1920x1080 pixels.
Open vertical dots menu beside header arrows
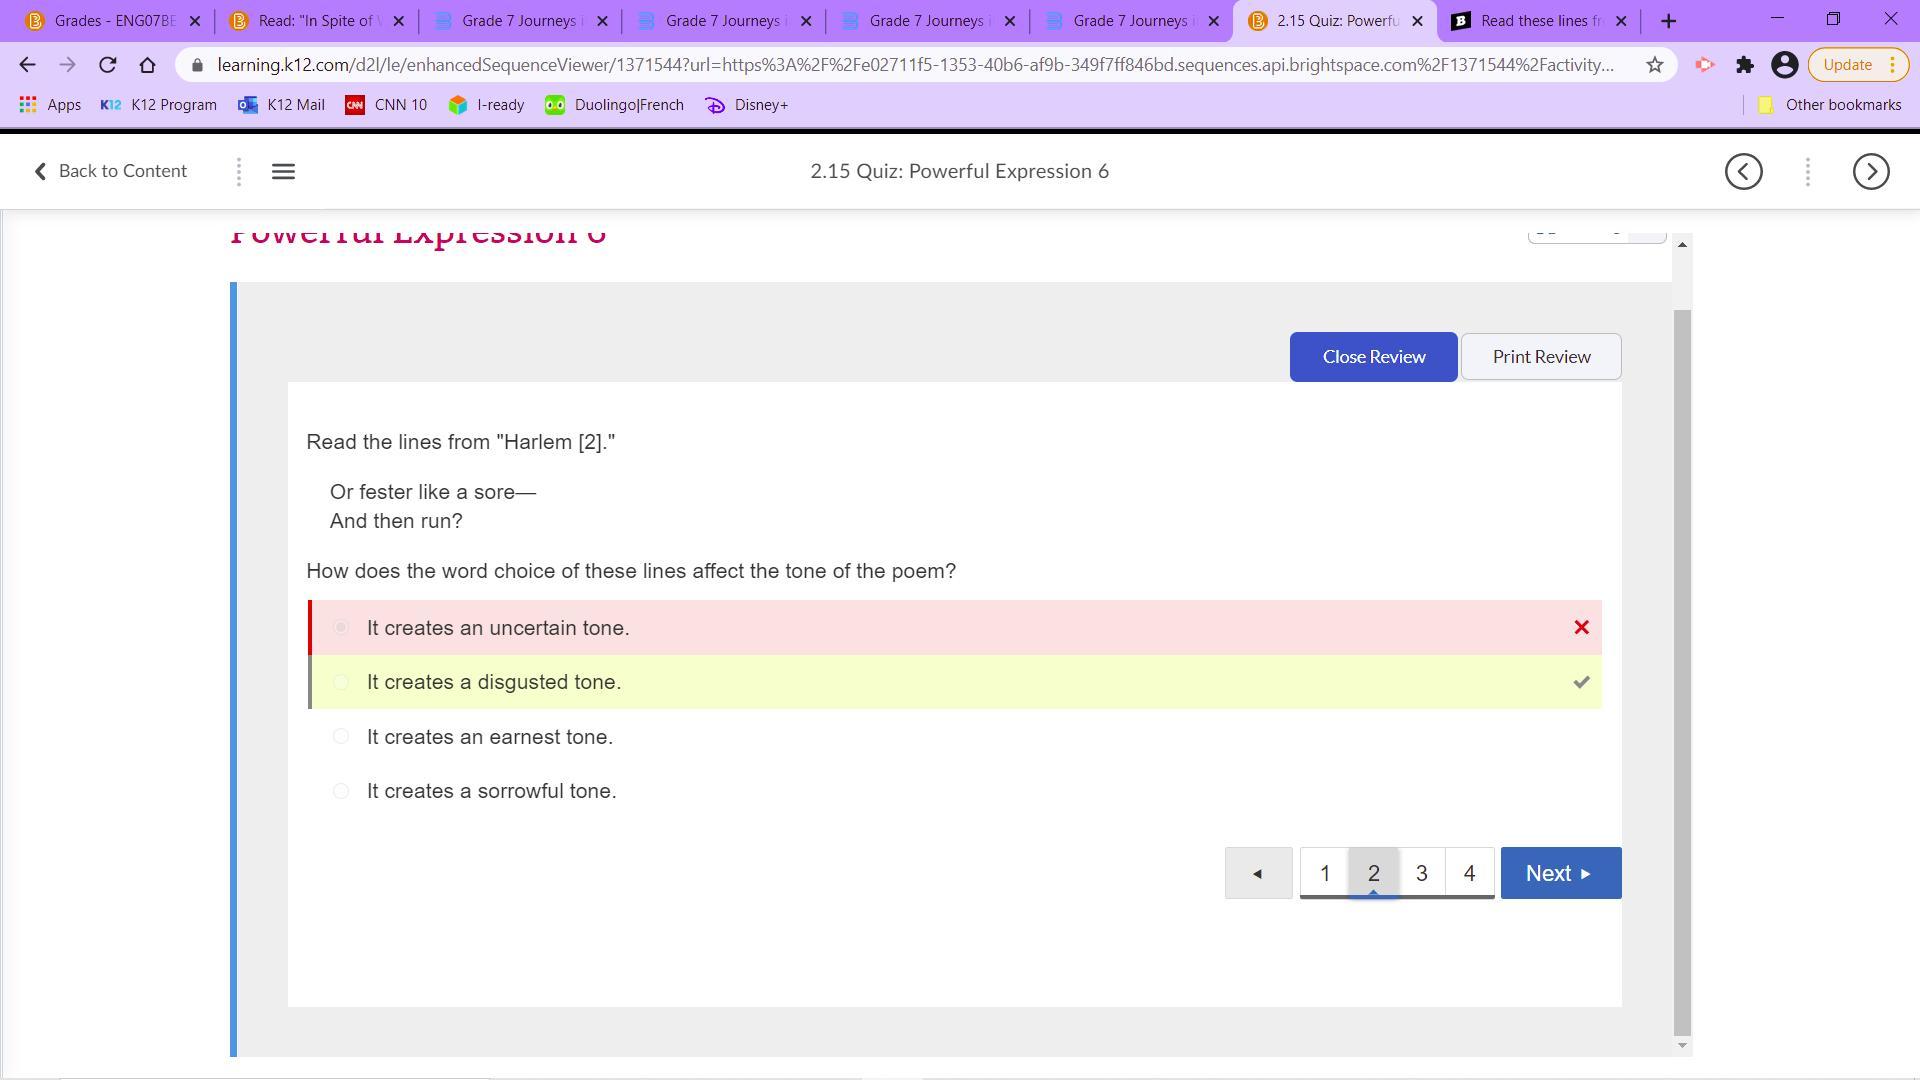click(1807, 171)
